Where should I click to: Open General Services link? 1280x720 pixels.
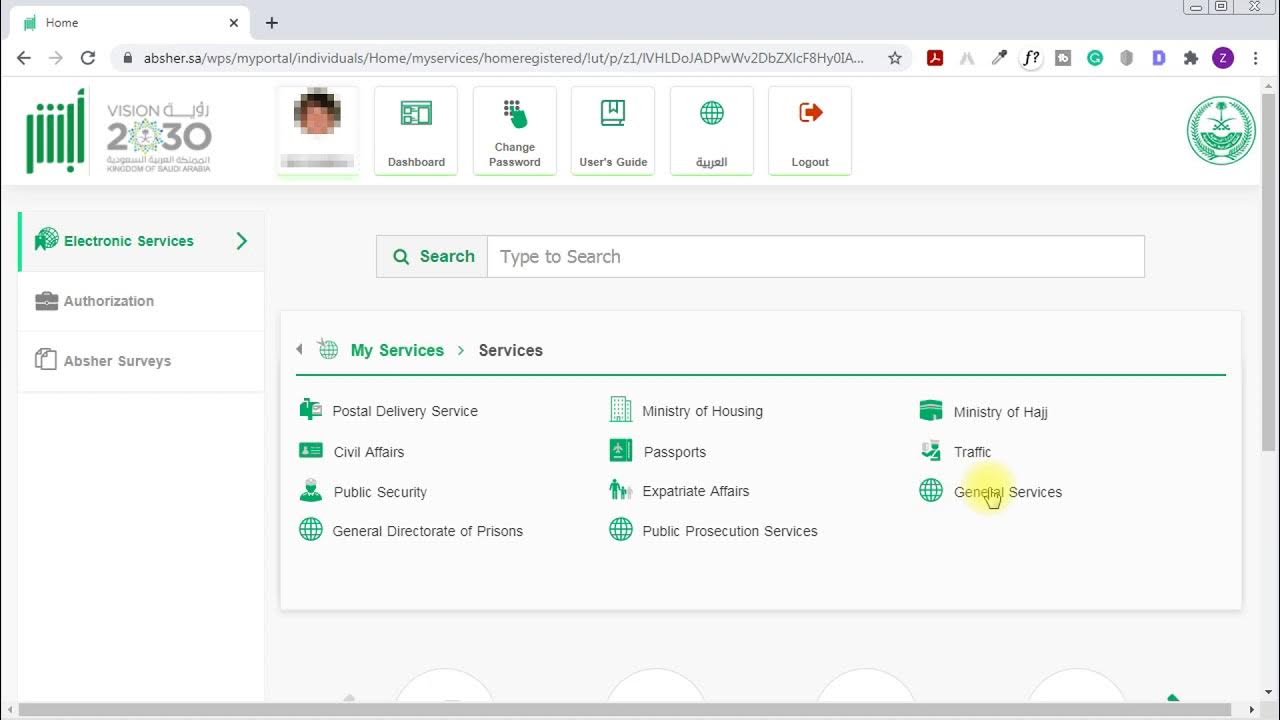tap(1008, 492)
